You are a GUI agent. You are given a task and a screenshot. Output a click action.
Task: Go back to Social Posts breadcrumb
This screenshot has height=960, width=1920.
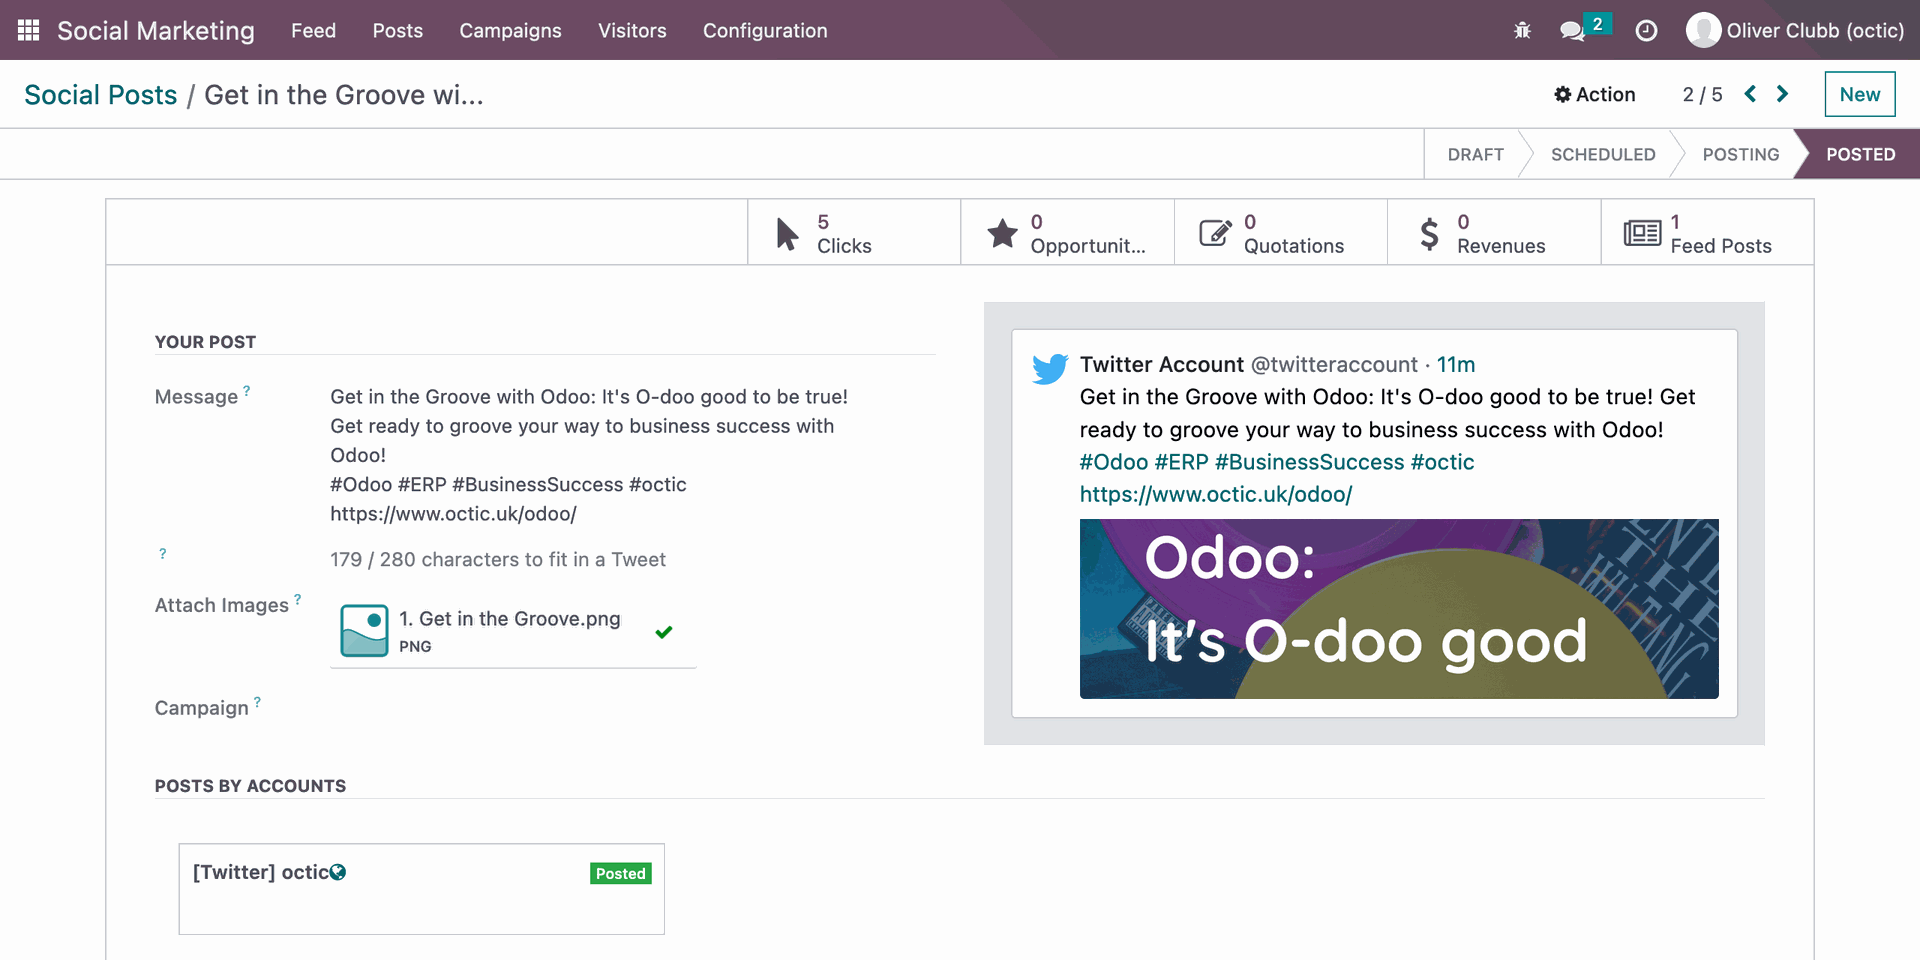pos(101,95)
